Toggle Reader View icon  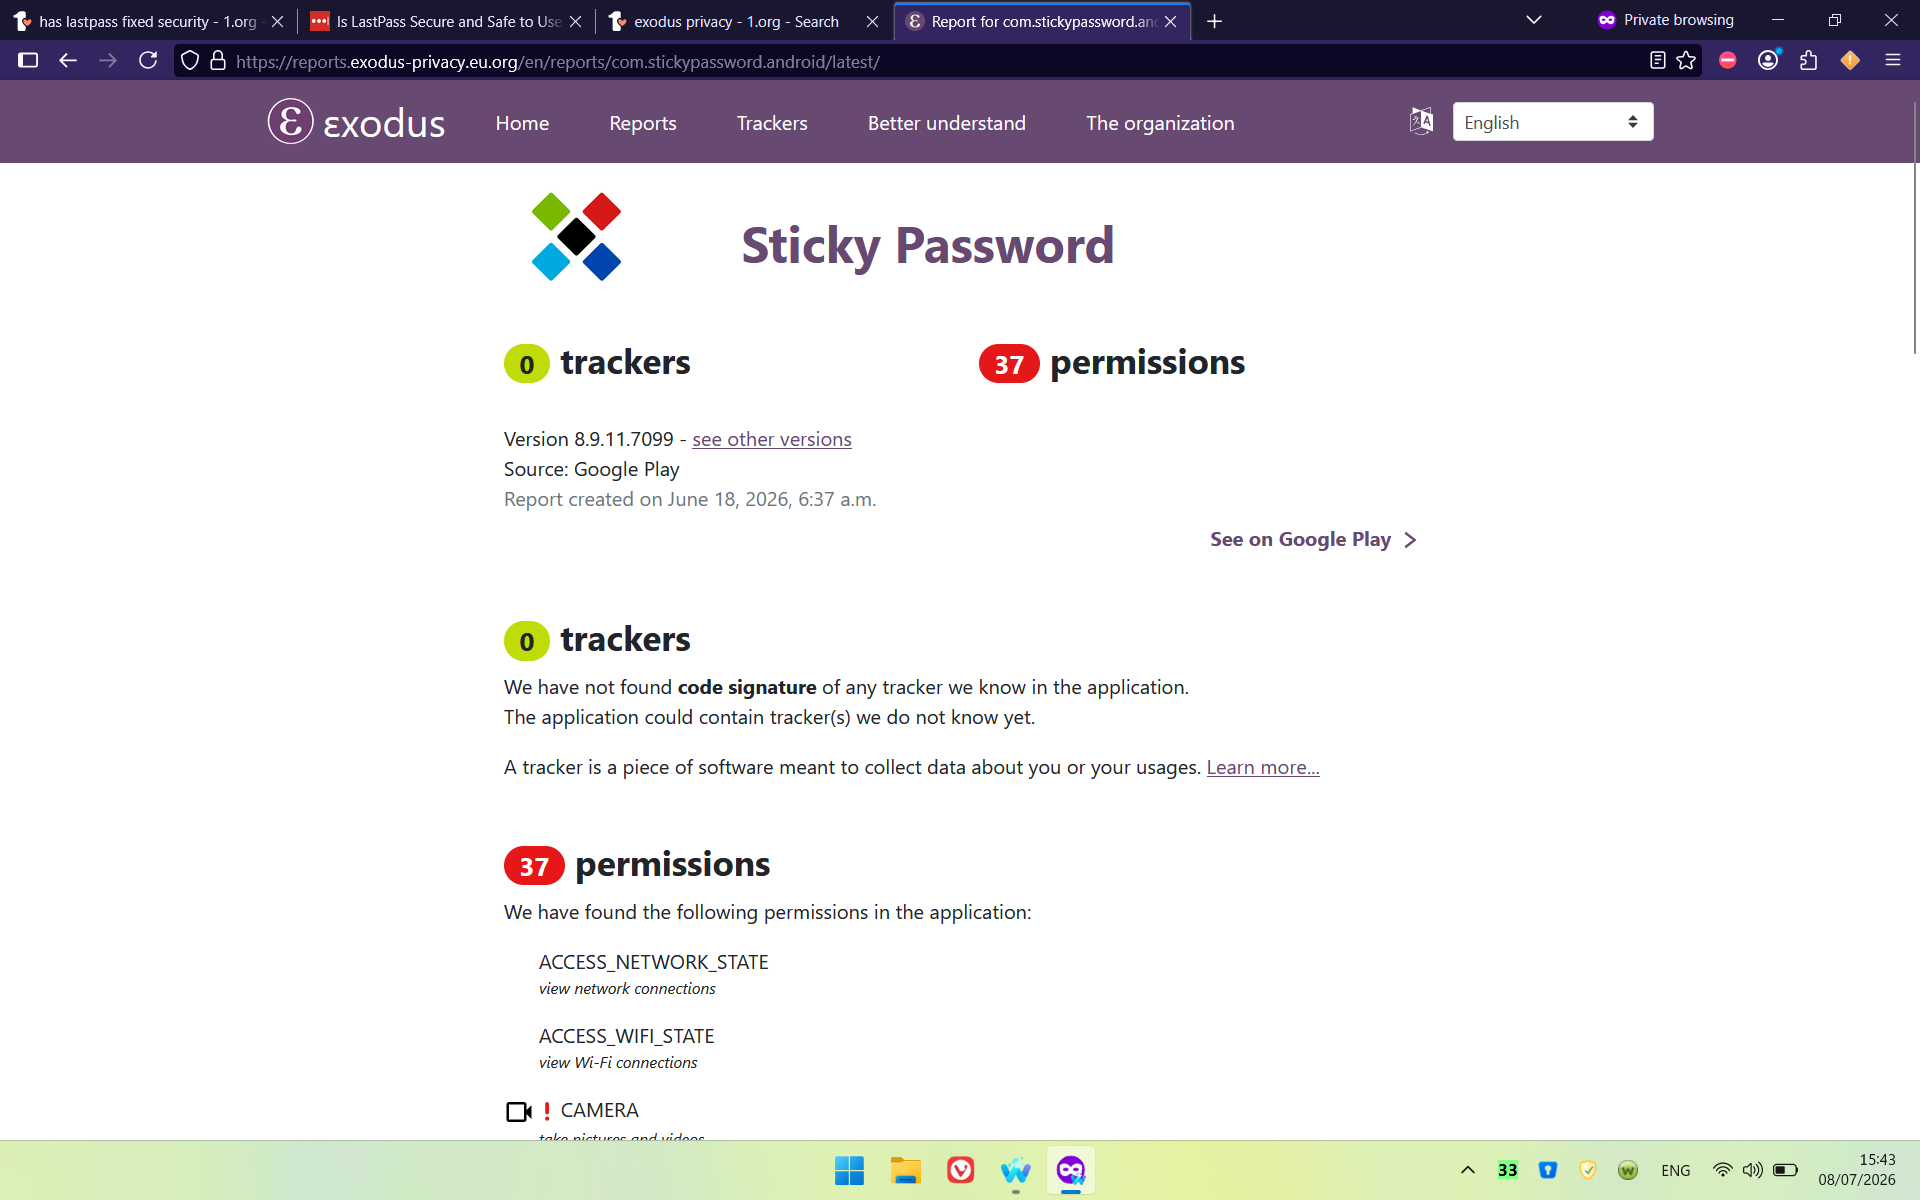click(1657, 61)
